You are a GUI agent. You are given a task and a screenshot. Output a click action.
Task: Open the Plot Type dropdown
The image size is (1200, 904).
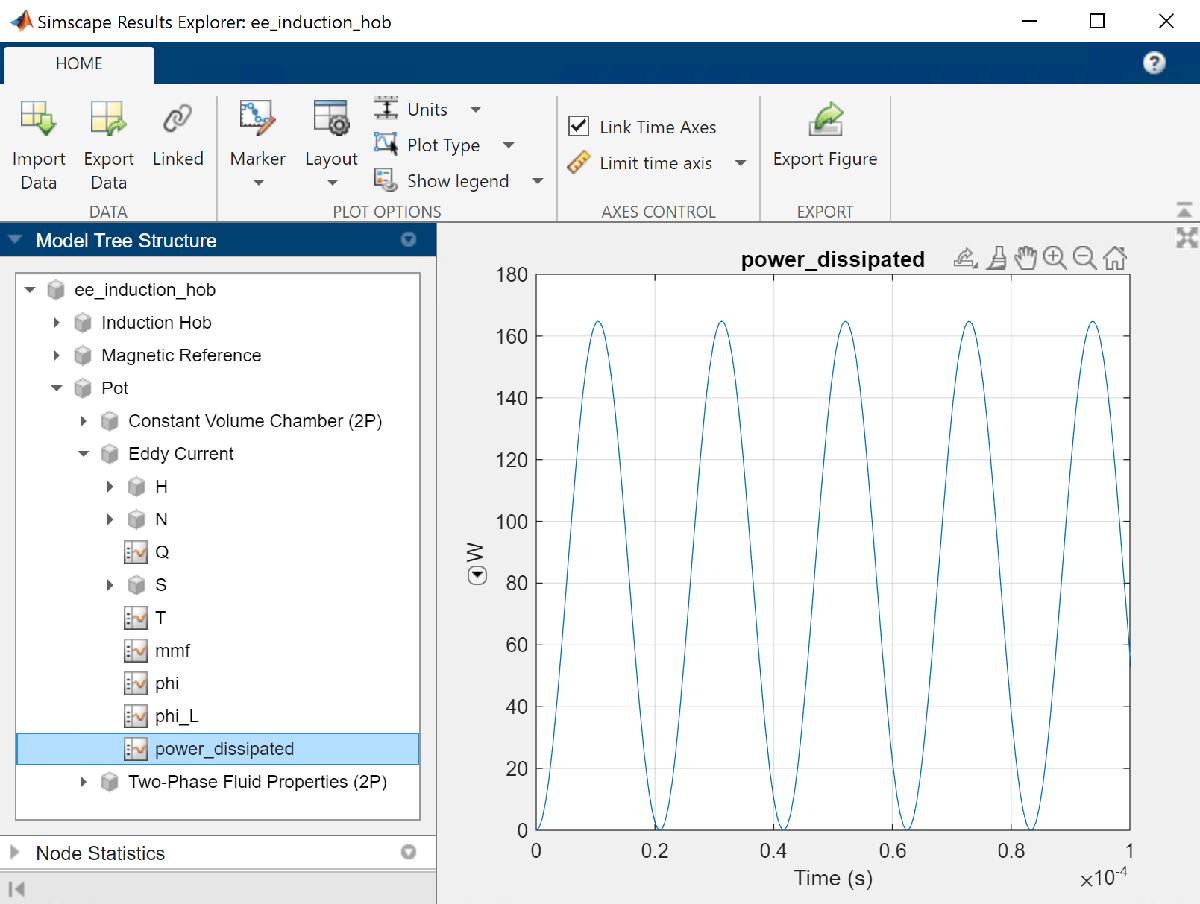pyautogui.click(x=508, y=146)
